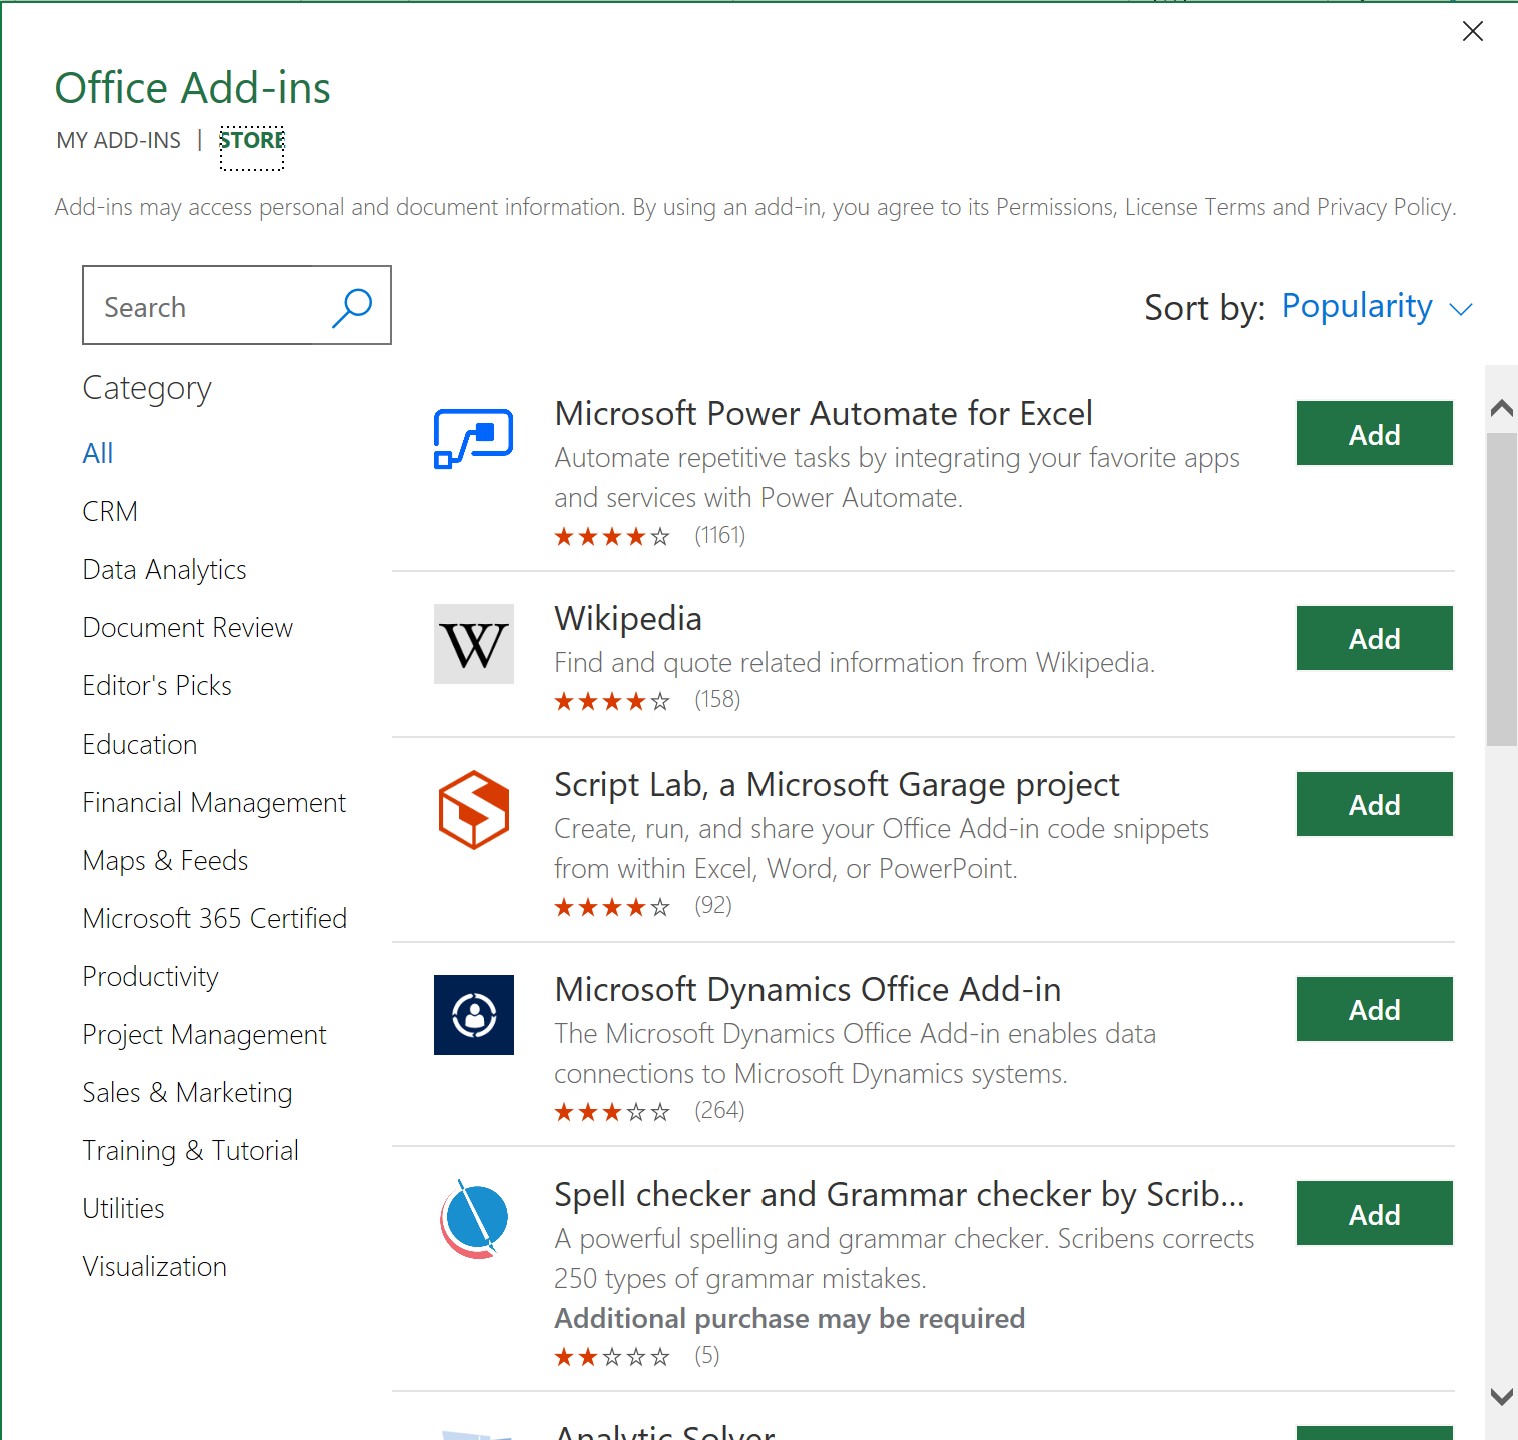Filter by Financial Management category
This screenshot has height=1440, width=1518.
pos(214,803)
